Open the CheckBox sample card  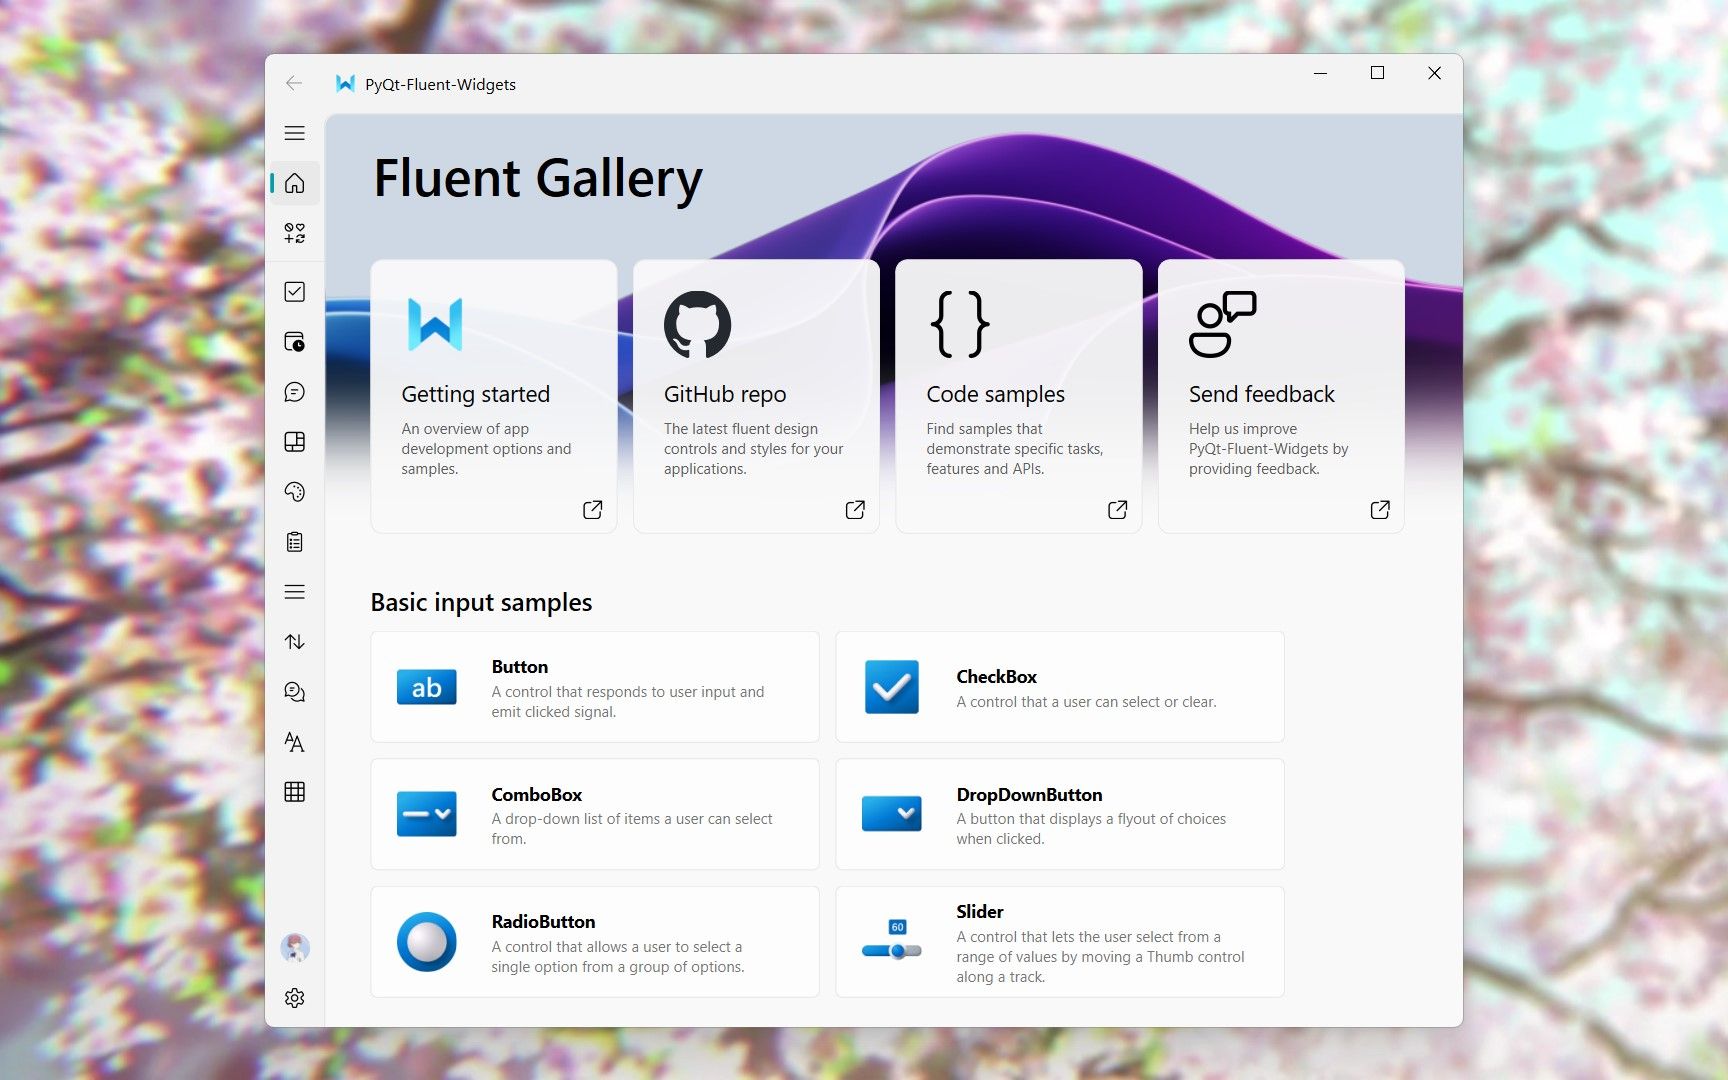click(x=1060, y=687)
